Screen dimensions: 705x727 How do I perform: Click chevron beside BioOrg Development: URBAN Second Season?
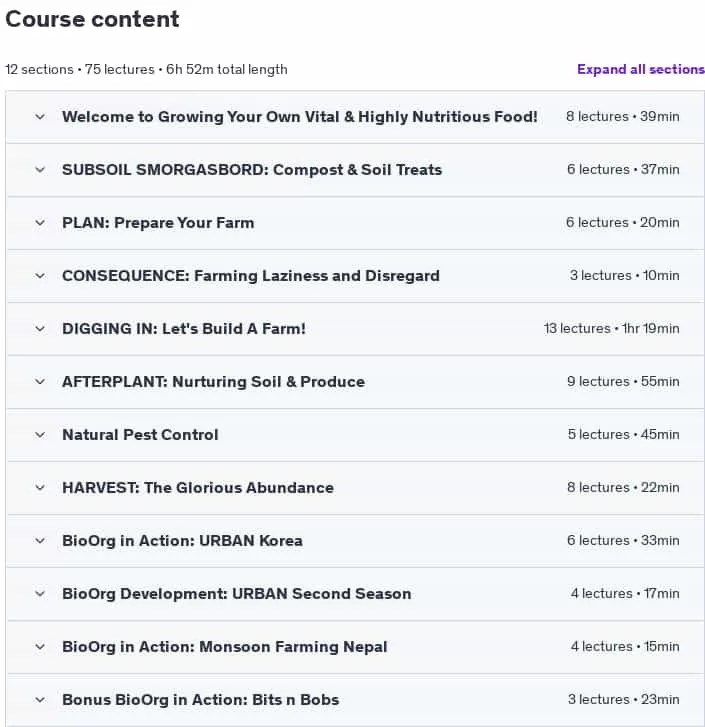[x=40, y=594]
